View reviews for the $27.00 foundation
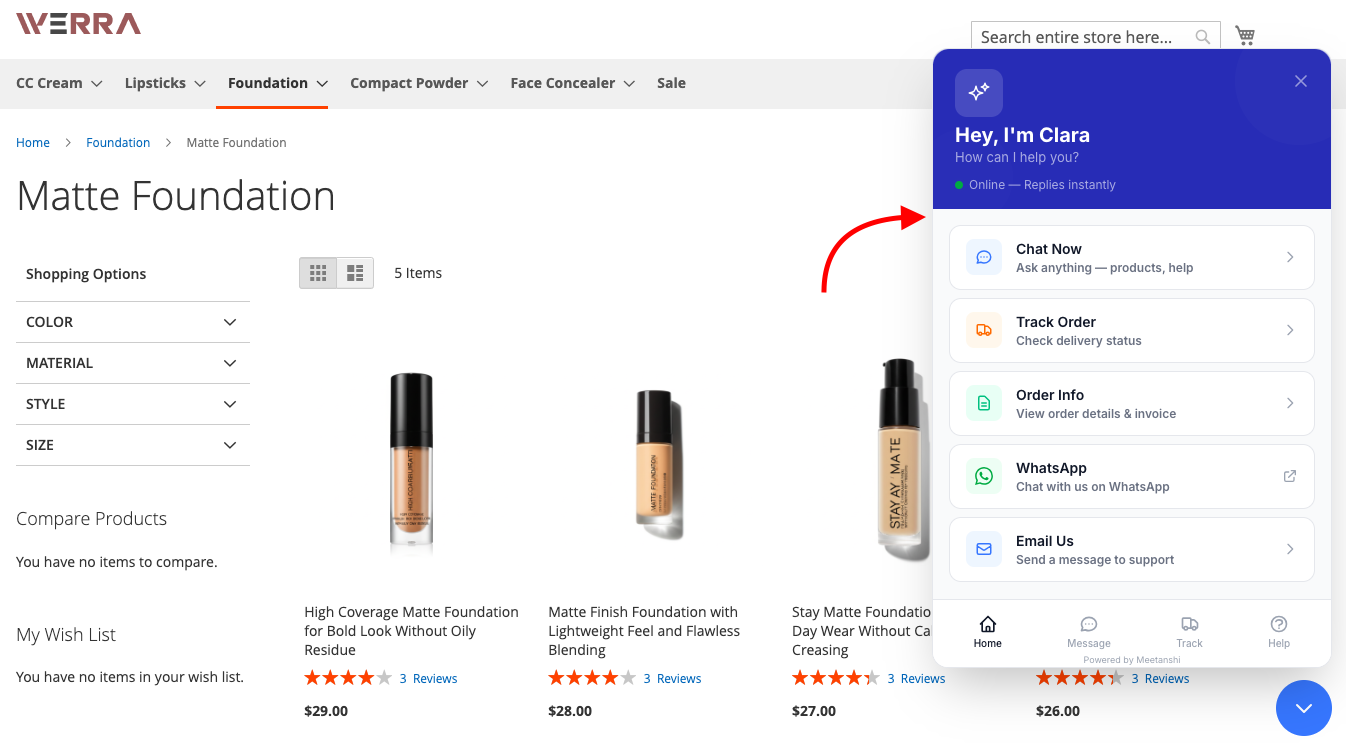Screen dimensions: 1346x751 (x=916, y=679)
